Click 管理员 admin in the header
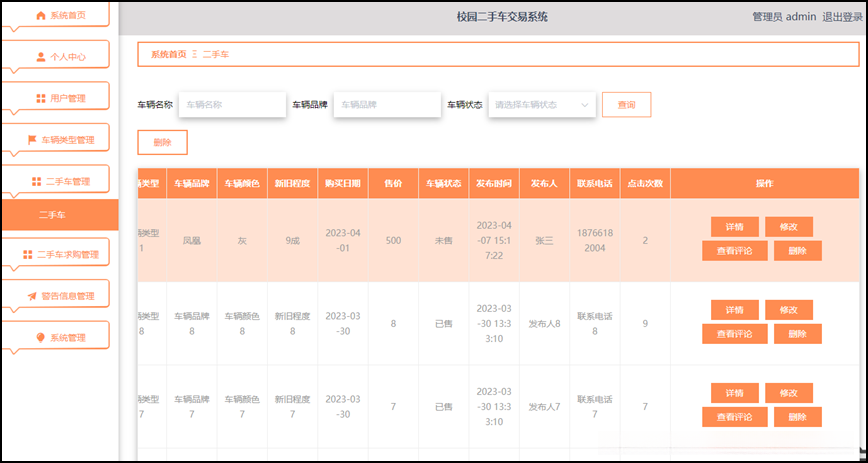The width and height of the screenshot is (868, 463). pyautogui.click(x=784, y=17)
